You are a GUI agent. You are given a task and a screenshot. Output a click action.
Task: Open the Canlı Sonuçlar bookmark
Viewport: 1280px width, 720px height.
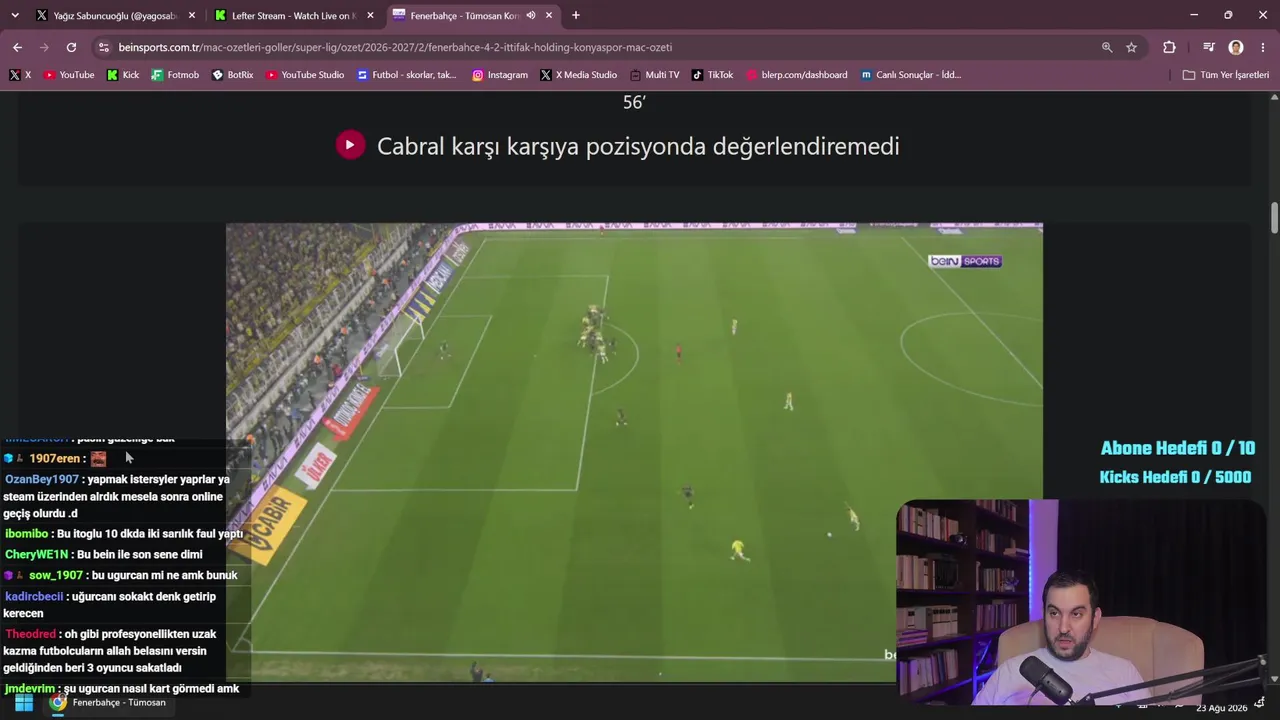click(x=911, y=75)
